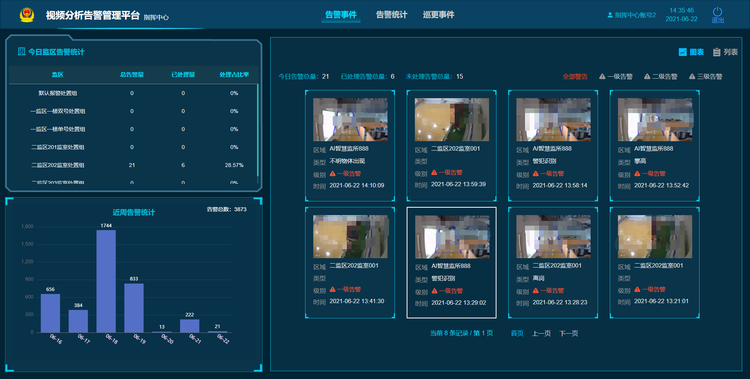
Task: Click the user account icon in header
Action: coord(610,15)
